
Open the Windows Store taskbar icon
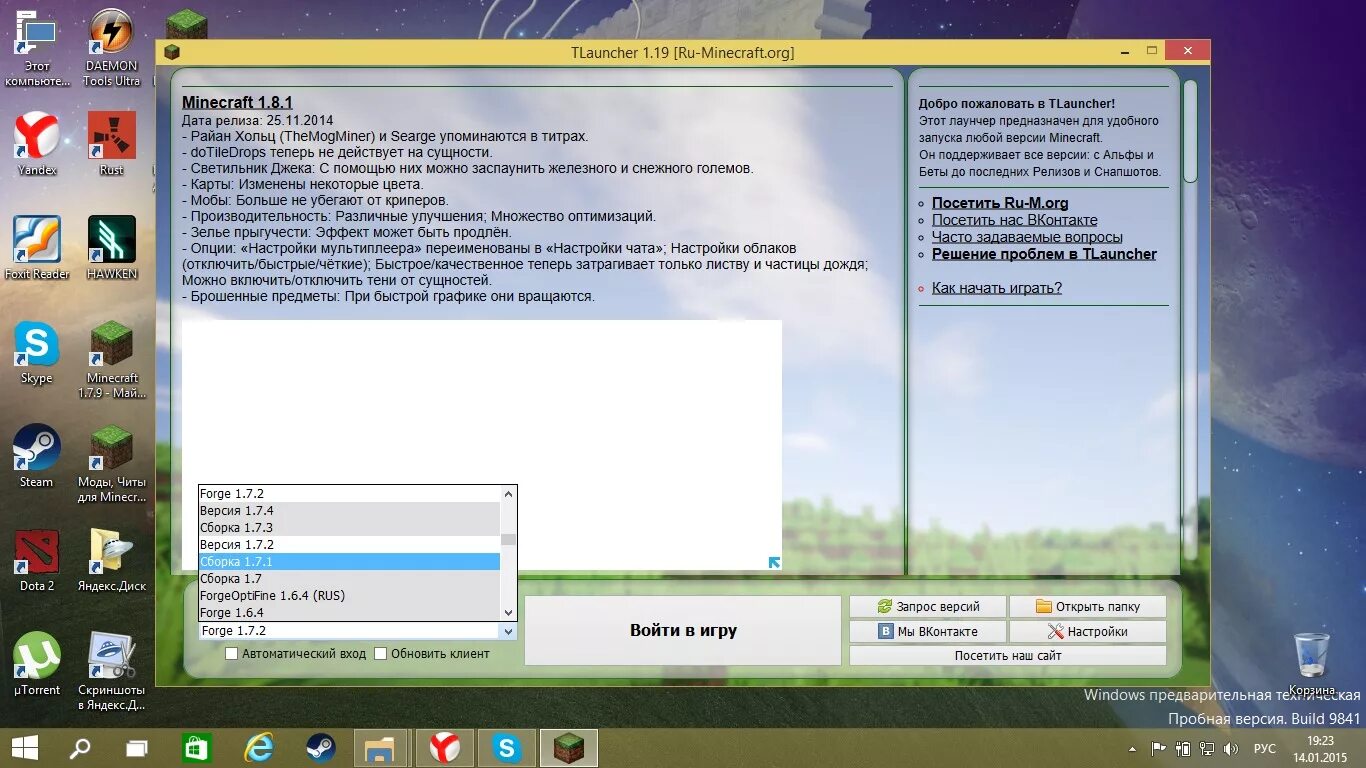[196, 747]
